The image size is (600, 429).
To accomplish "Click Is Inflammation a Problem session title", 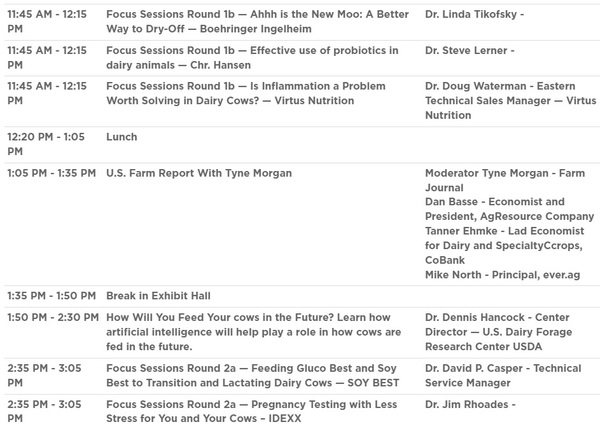I will [x=246, y=93].
